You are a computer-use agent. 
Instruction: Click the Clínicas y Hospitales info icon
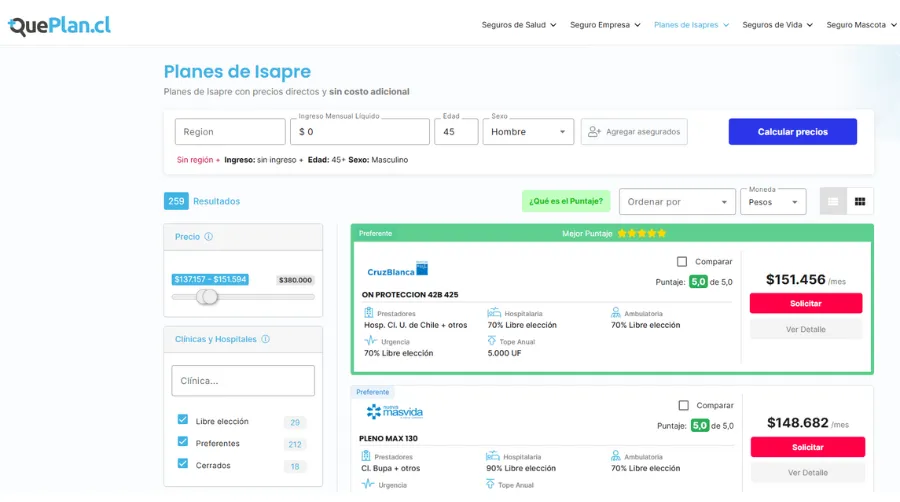point(265,339)
